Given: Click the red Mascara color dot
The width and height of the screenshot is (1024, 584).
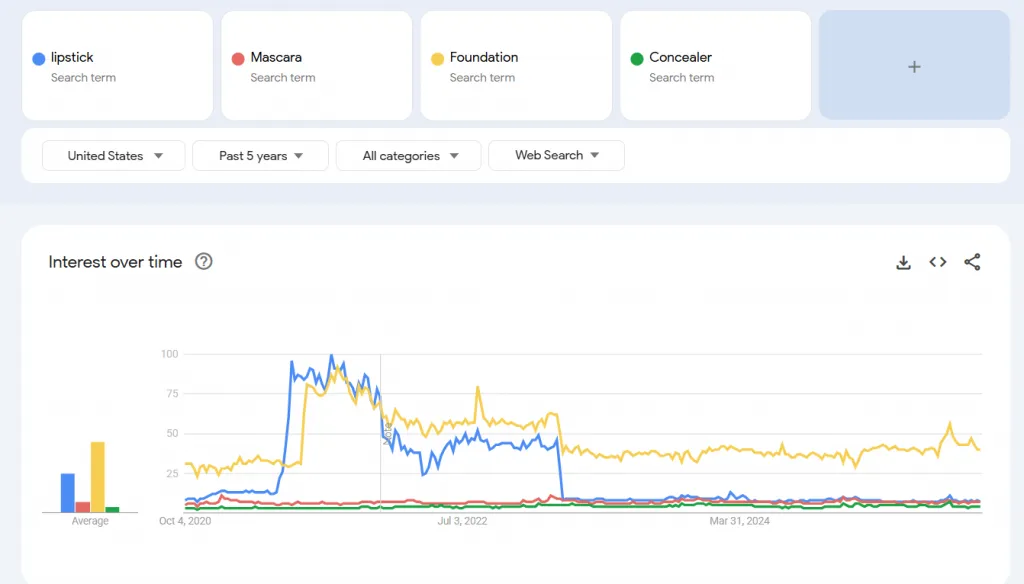Looking at the screenshot, I should point(238,59).
